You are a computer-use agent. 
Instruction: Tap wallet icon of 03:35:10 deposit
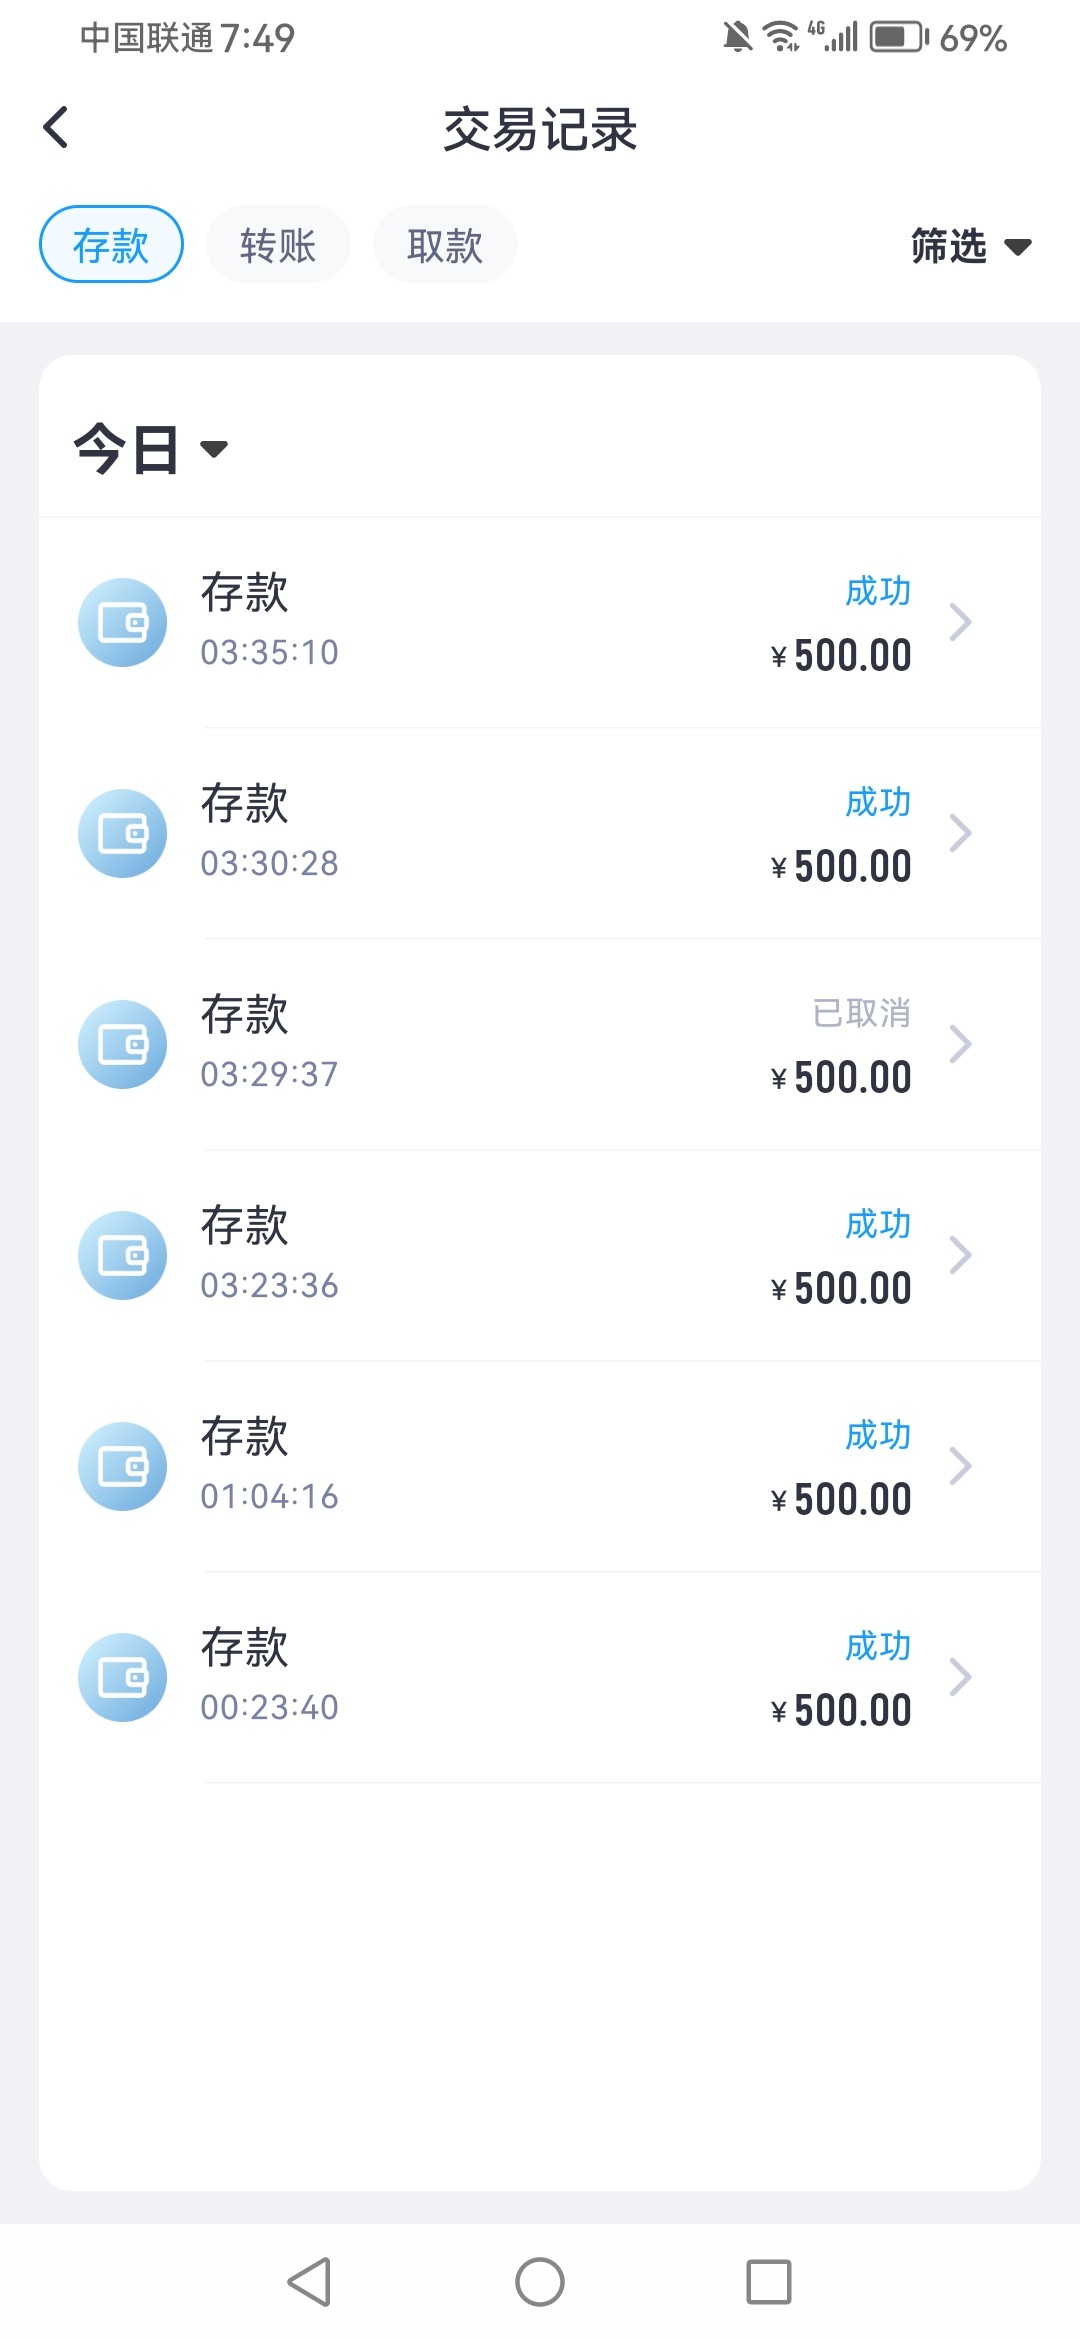click(x=123, y=623)
